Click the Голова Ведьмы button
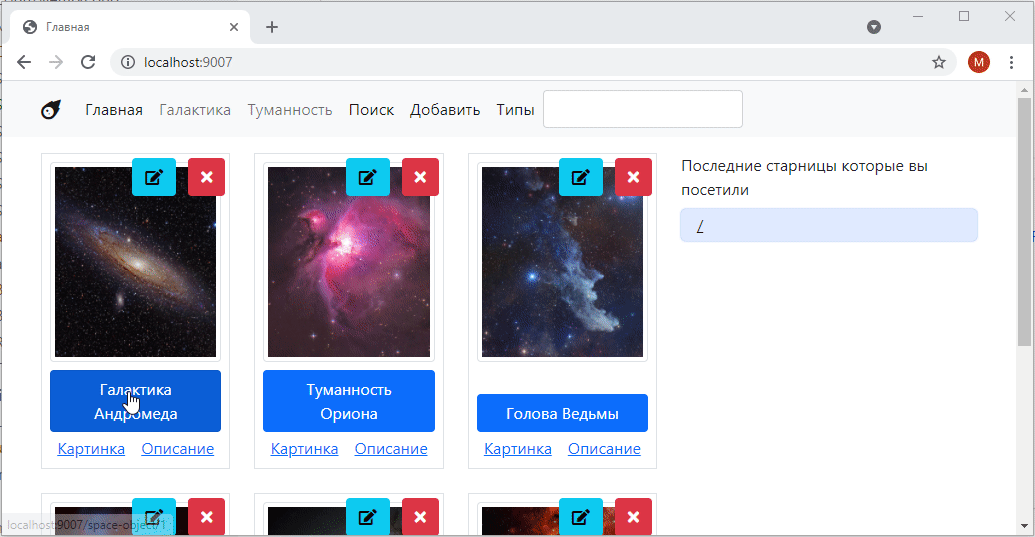The width and height of the screenshot is (1035, 537). coord(562,413)
